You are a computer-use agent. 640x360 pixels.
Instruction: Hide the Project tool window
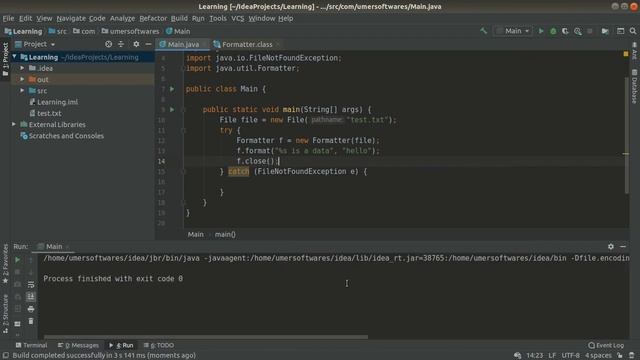click(148, 44)
